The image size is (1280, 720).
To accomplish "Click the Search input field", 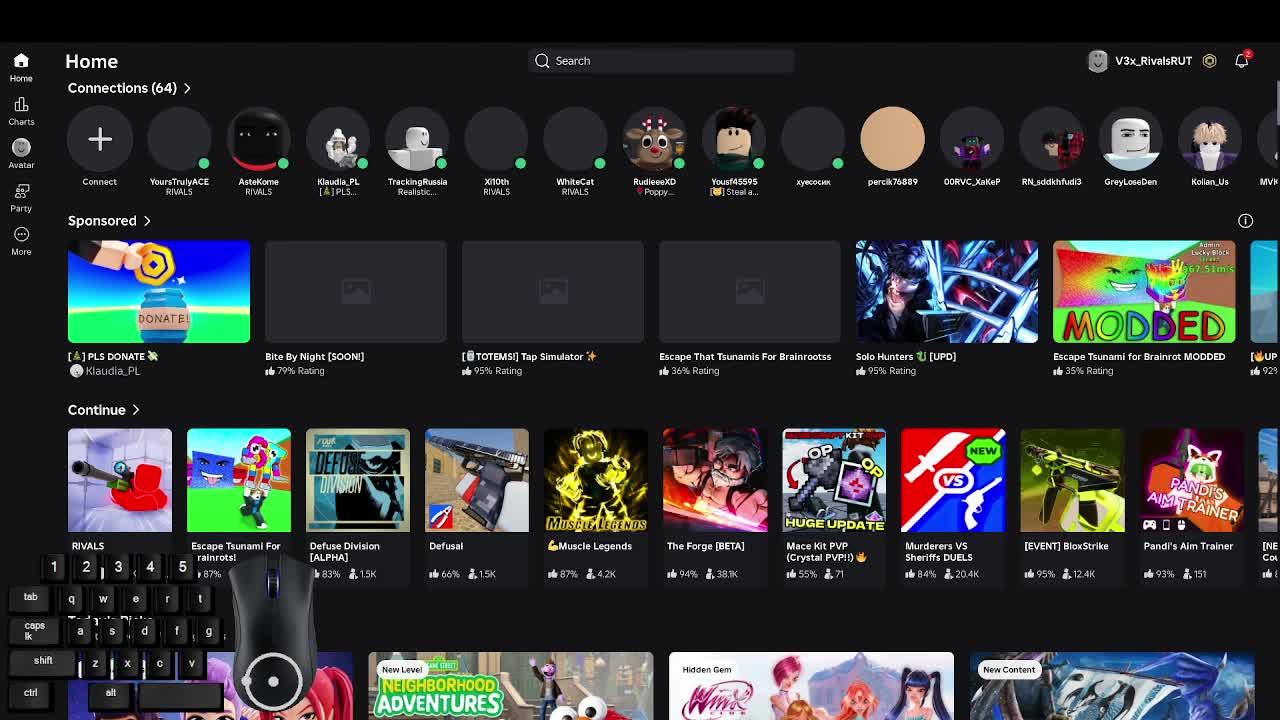I will click(661, 61).
